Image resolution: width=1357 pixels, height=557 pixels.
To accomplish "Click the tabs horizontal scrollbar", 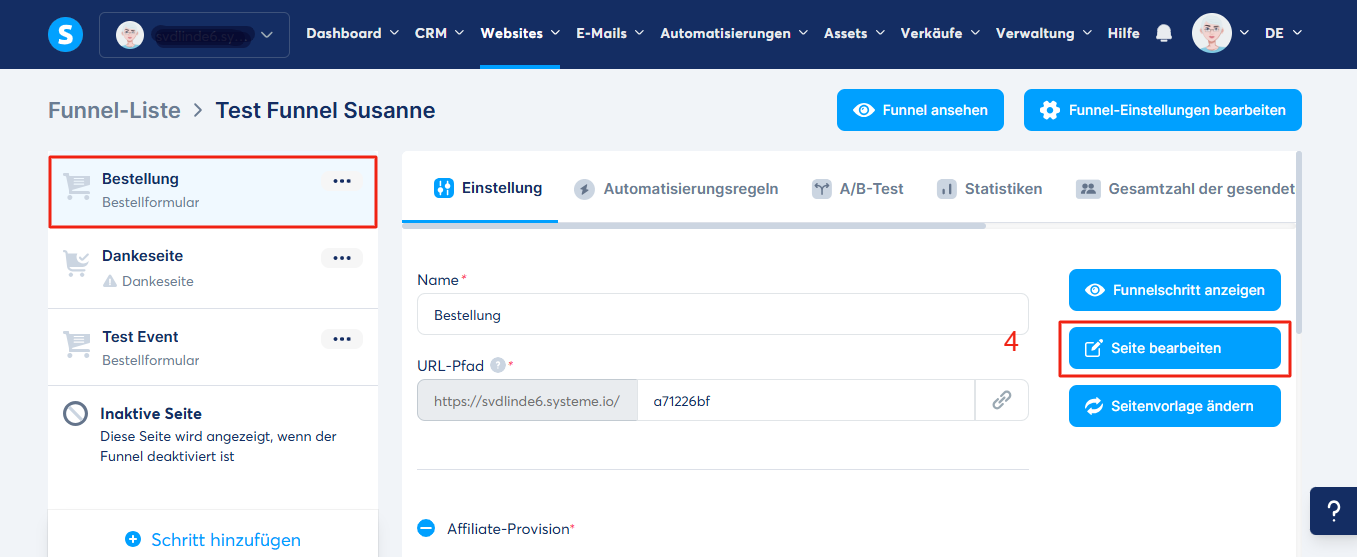I will [x=694, y=226].
